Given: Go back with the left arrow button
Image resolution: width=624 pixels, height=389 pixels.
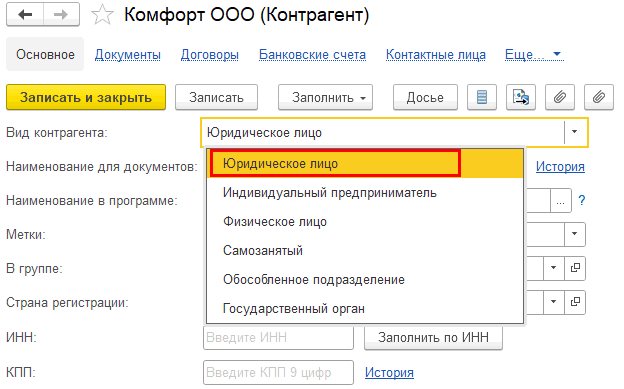Looking at the screenshot, I should tap(25, 15).
